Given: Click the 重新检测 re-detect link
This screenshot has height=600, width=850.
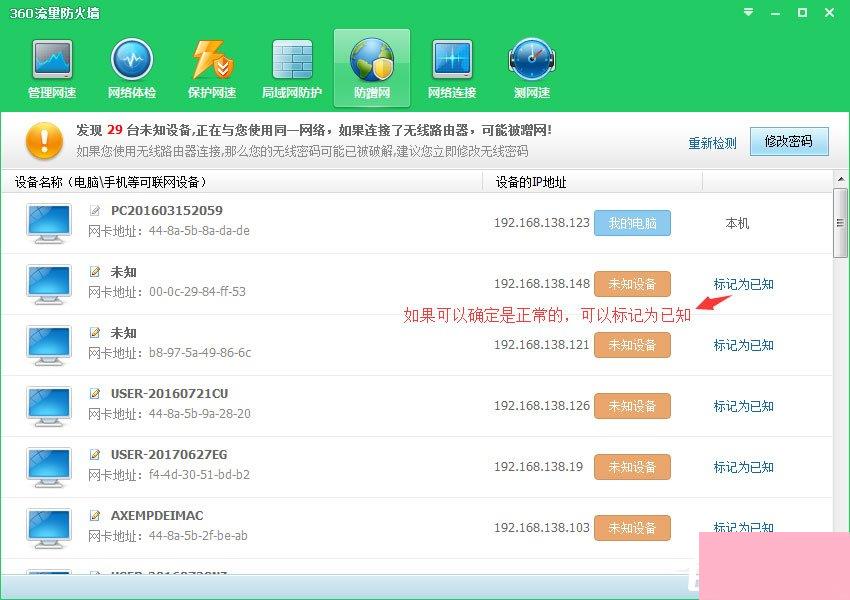Looking at the screenshot, I should click(712, 143).
